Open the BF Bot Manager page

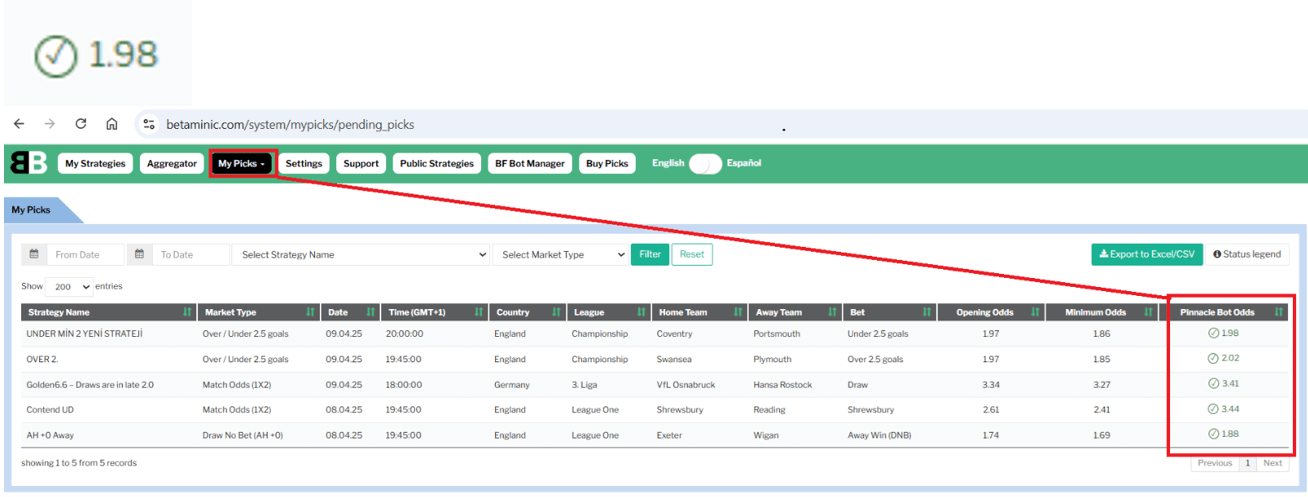(x=530, y=163)
